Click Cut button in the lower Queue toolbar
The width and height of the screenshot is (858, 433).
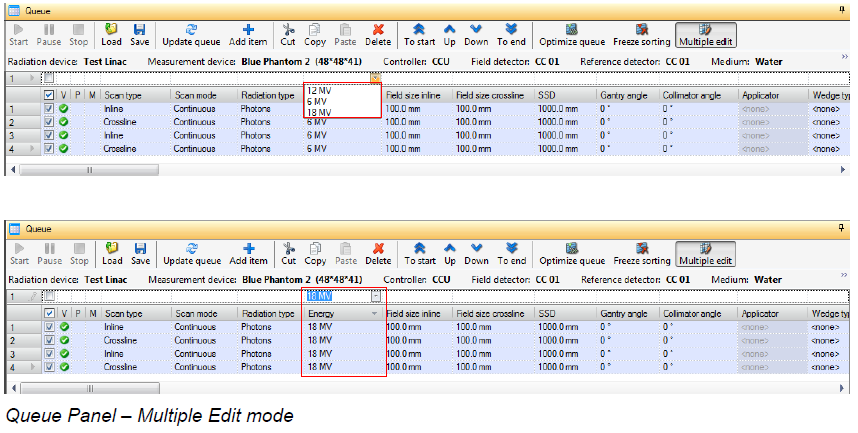(288, 254)
